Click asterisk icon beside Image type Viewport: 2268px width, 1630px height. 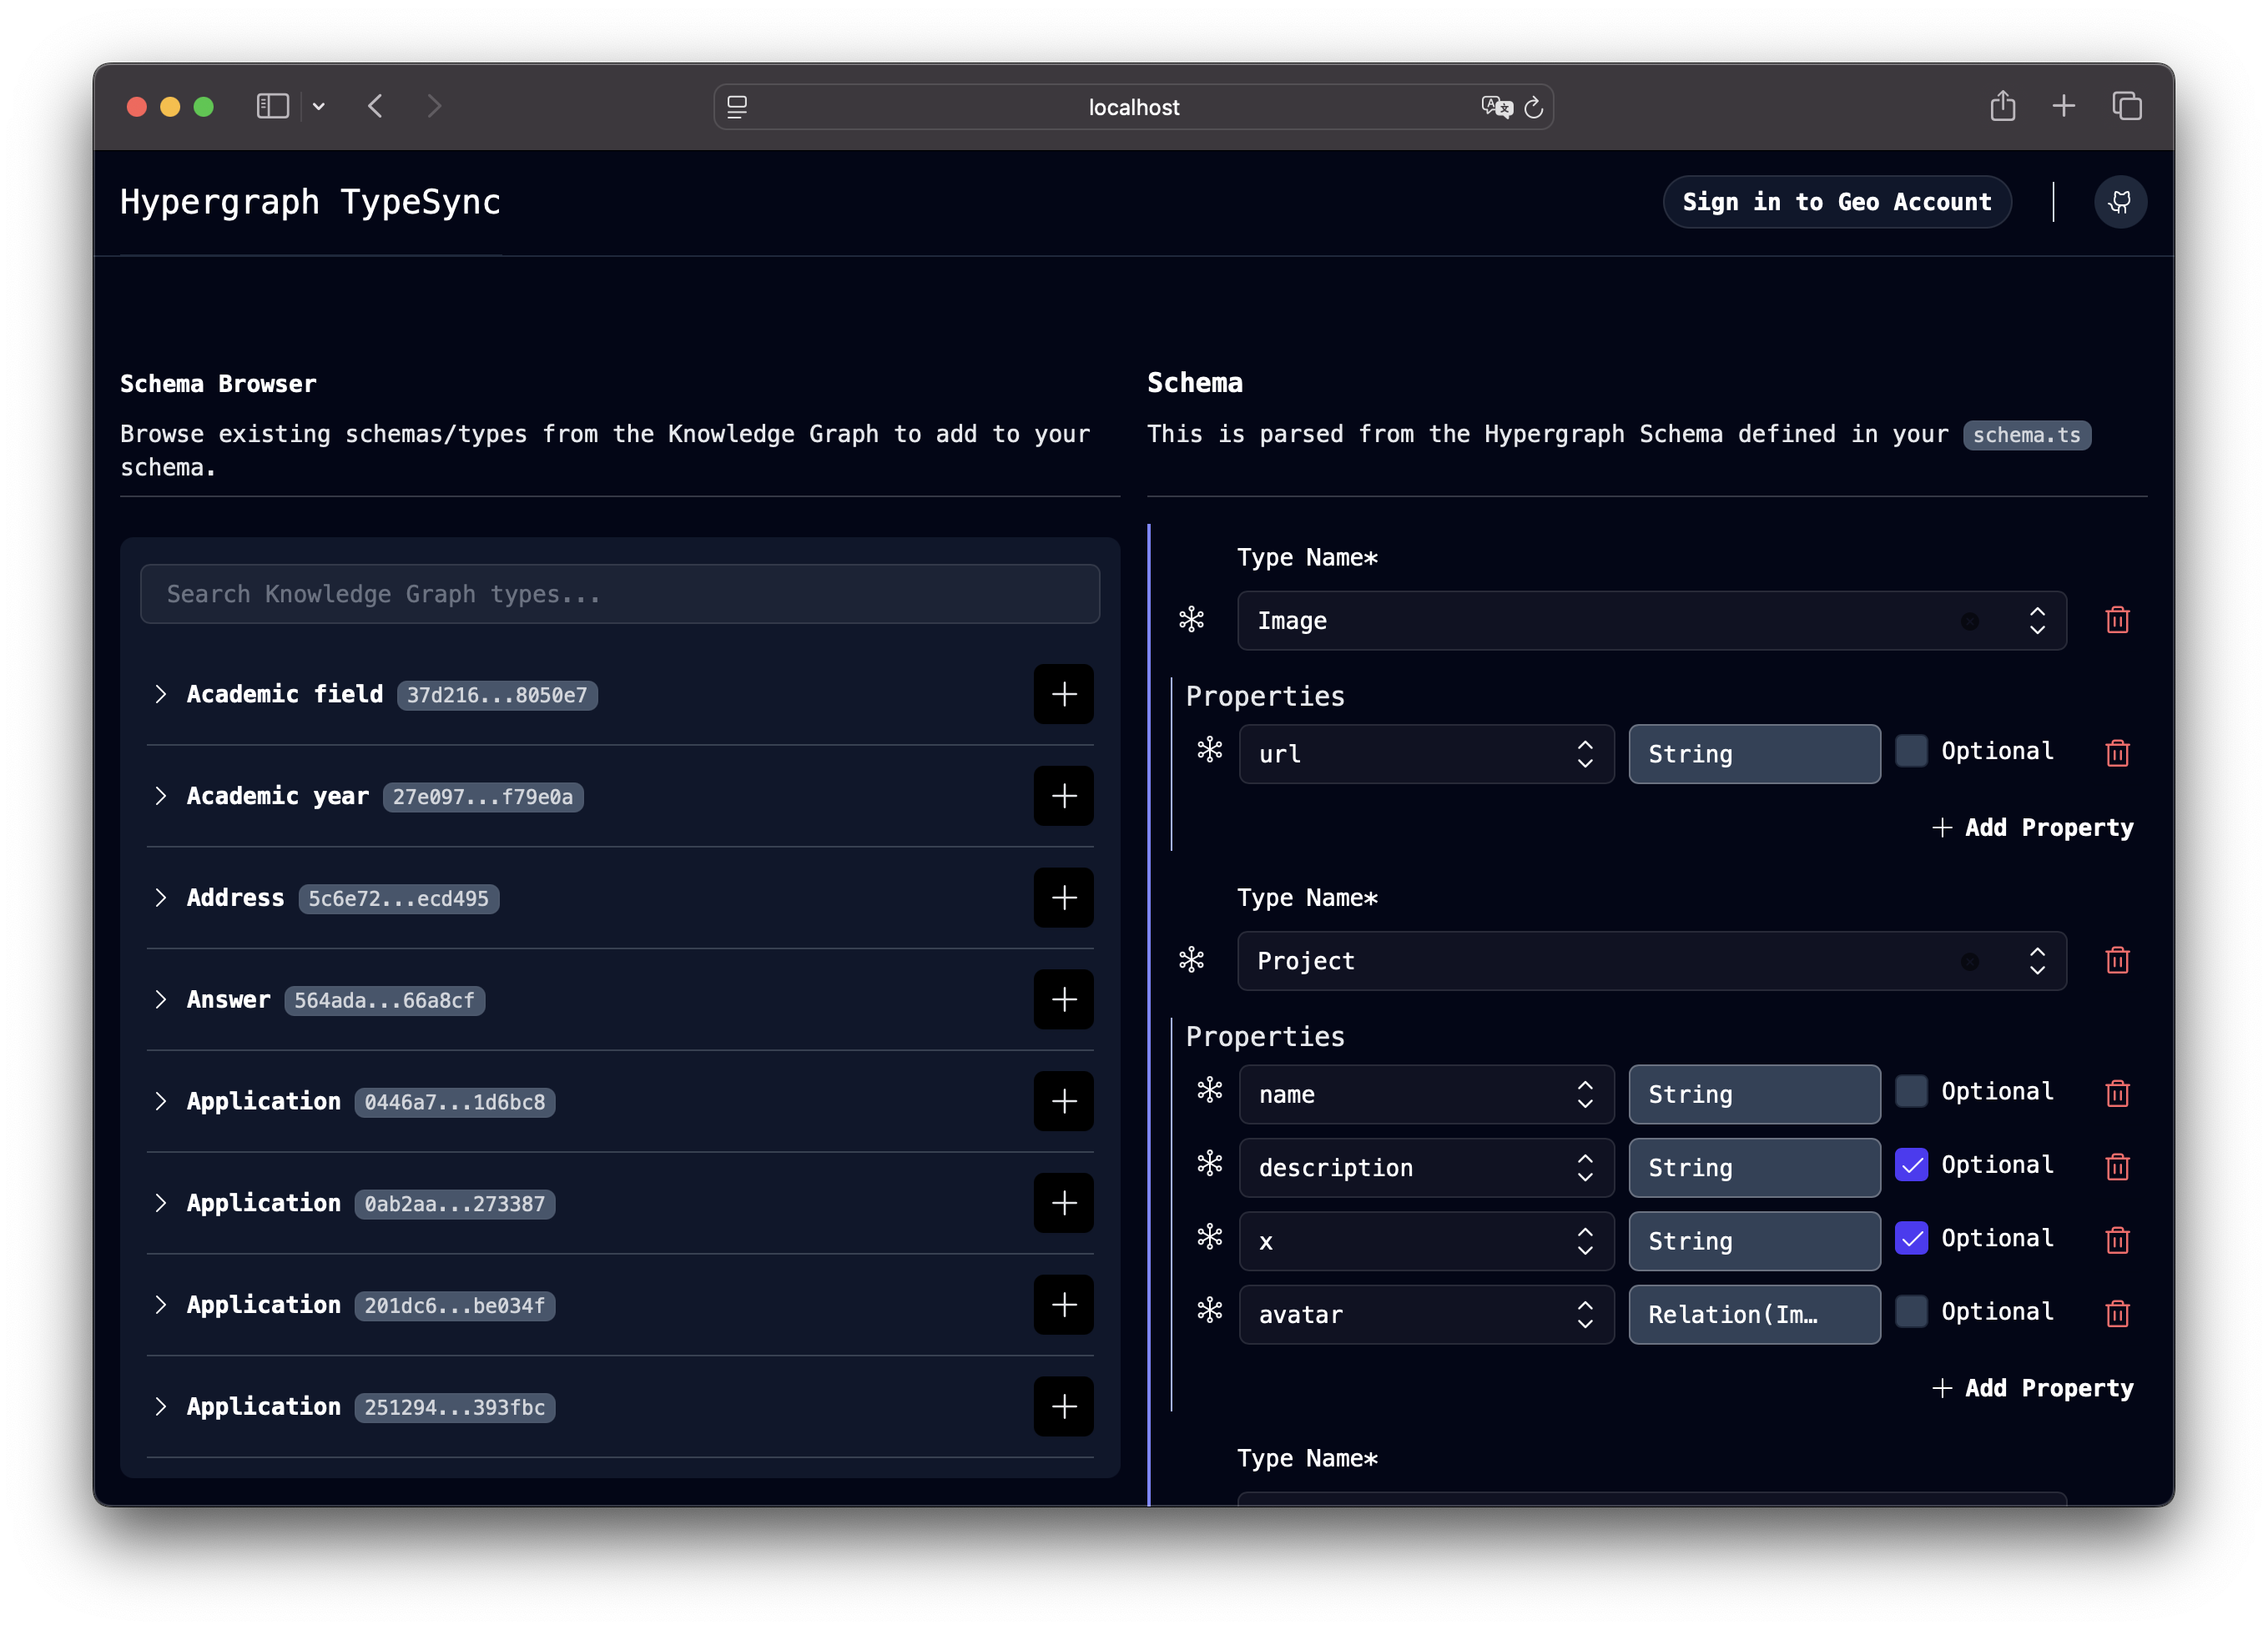click(1191, 620)
